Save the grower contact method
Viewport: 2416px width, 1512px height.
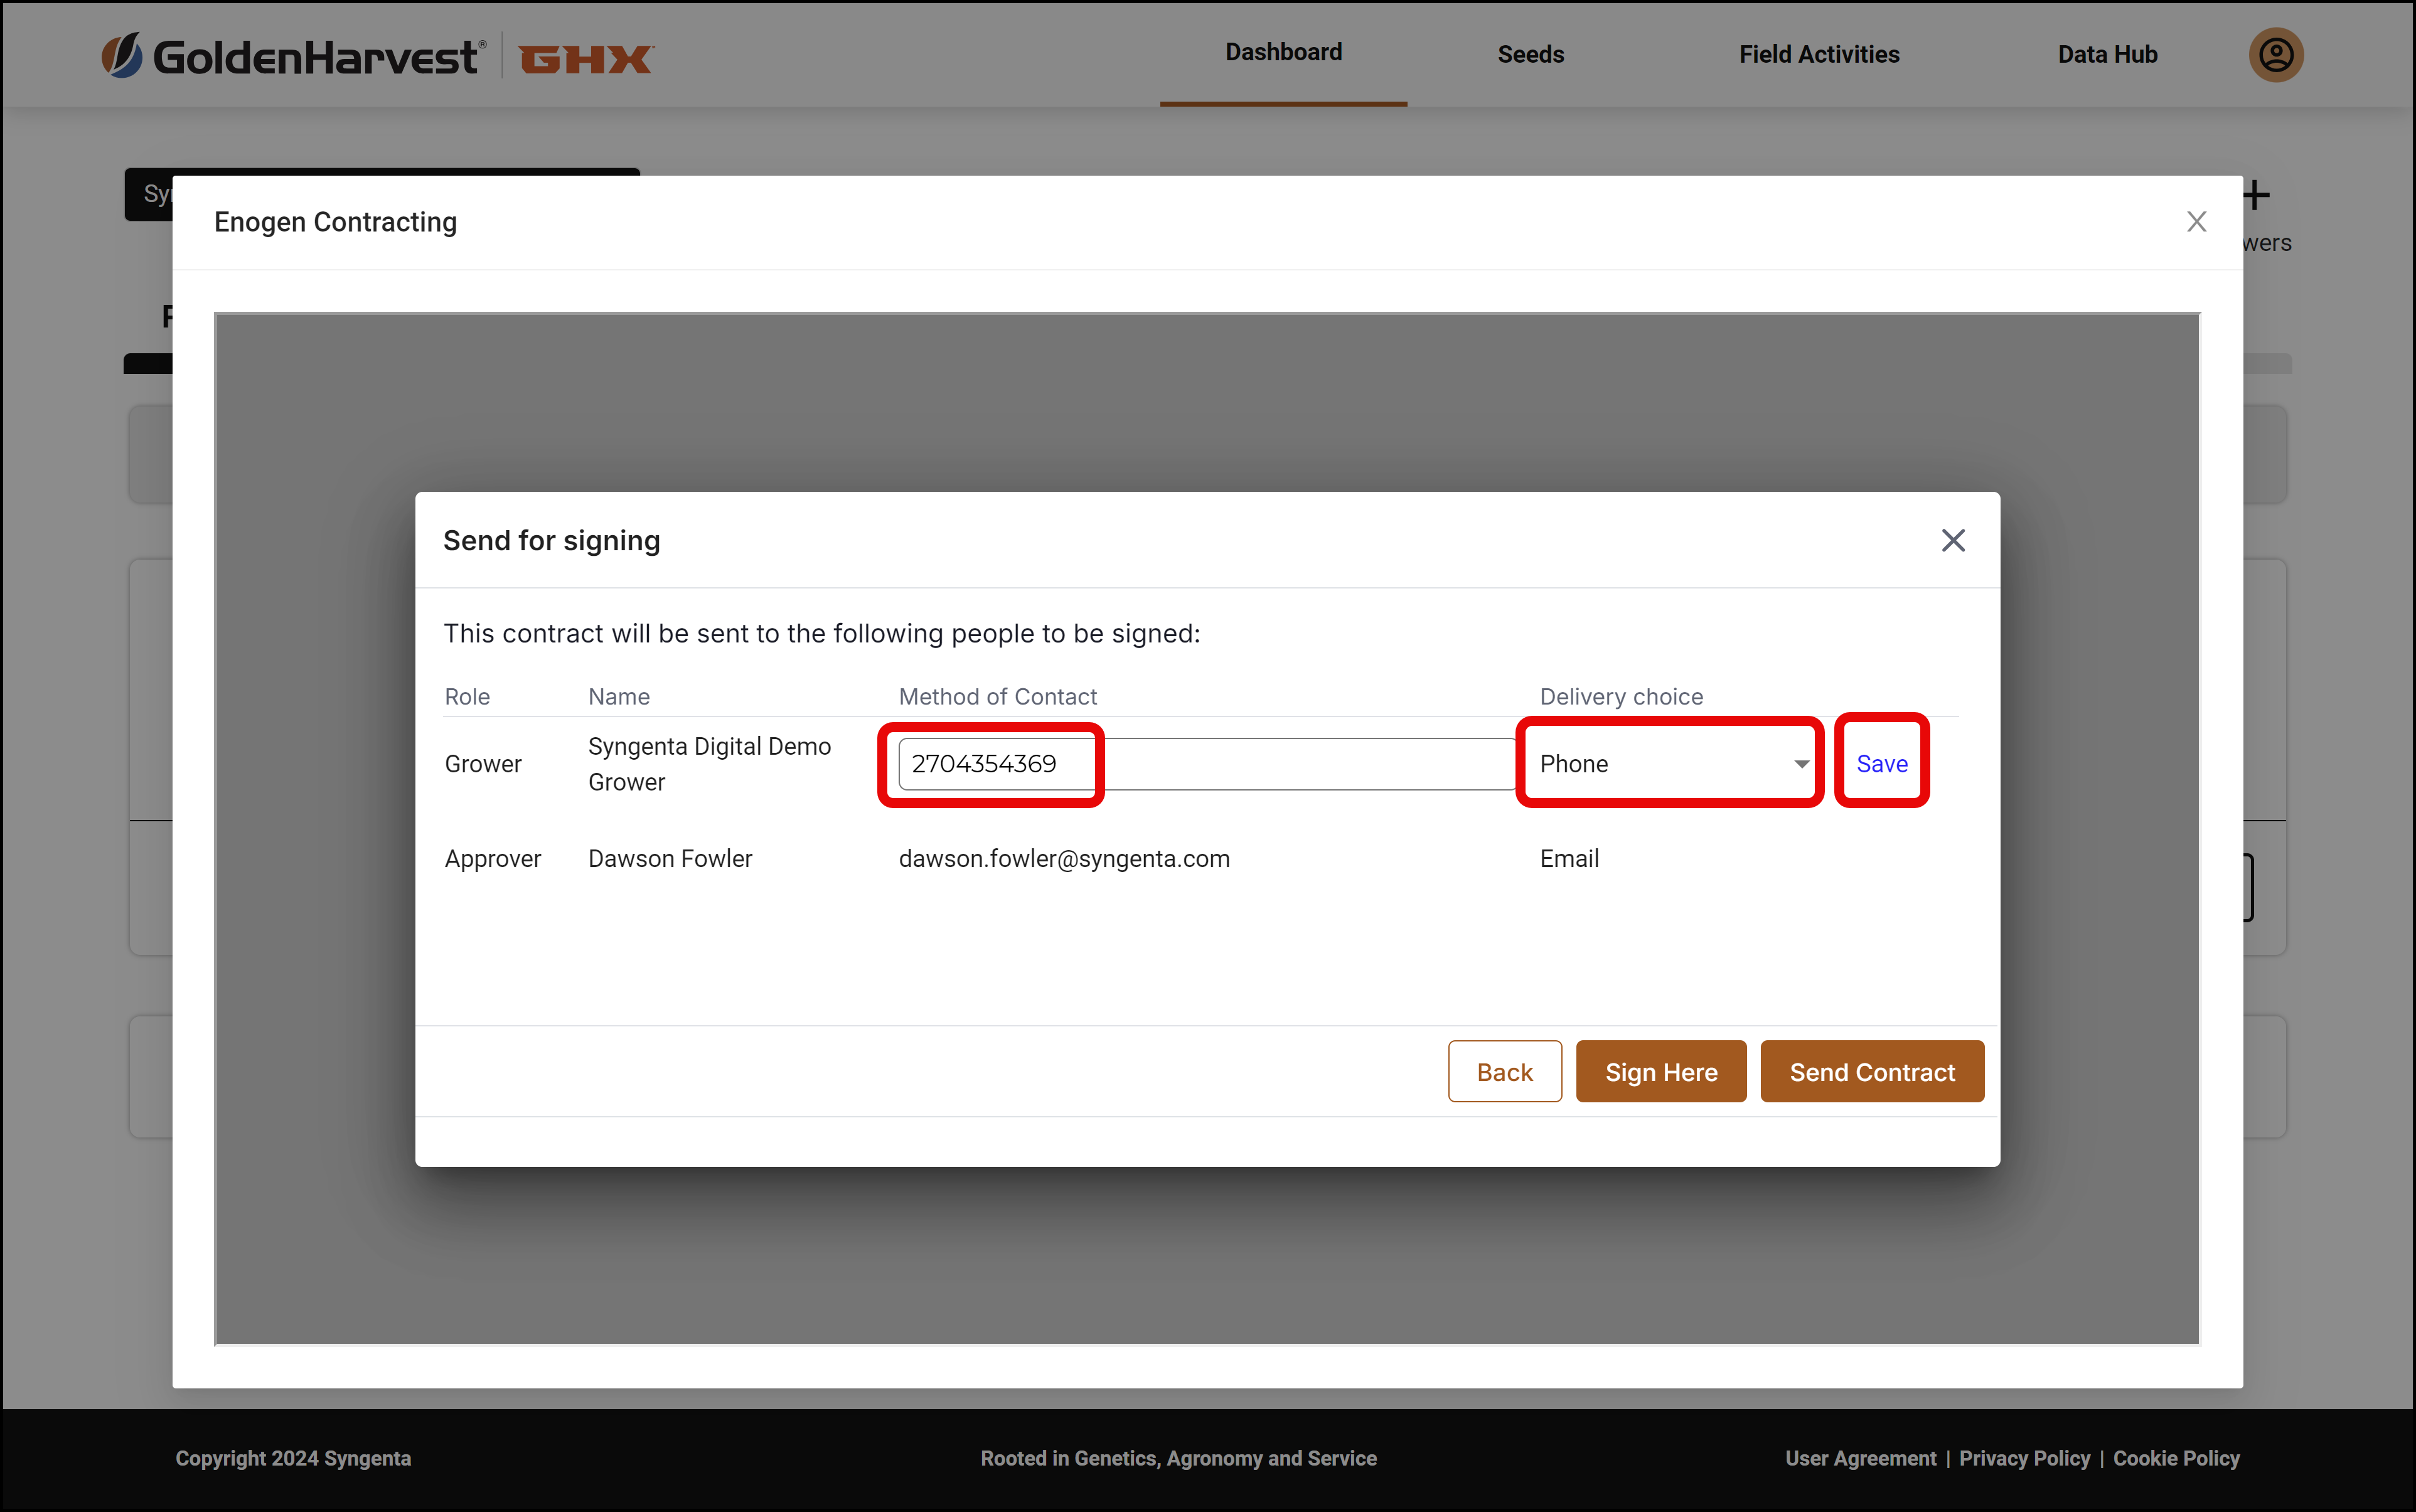click(1882, 764)
